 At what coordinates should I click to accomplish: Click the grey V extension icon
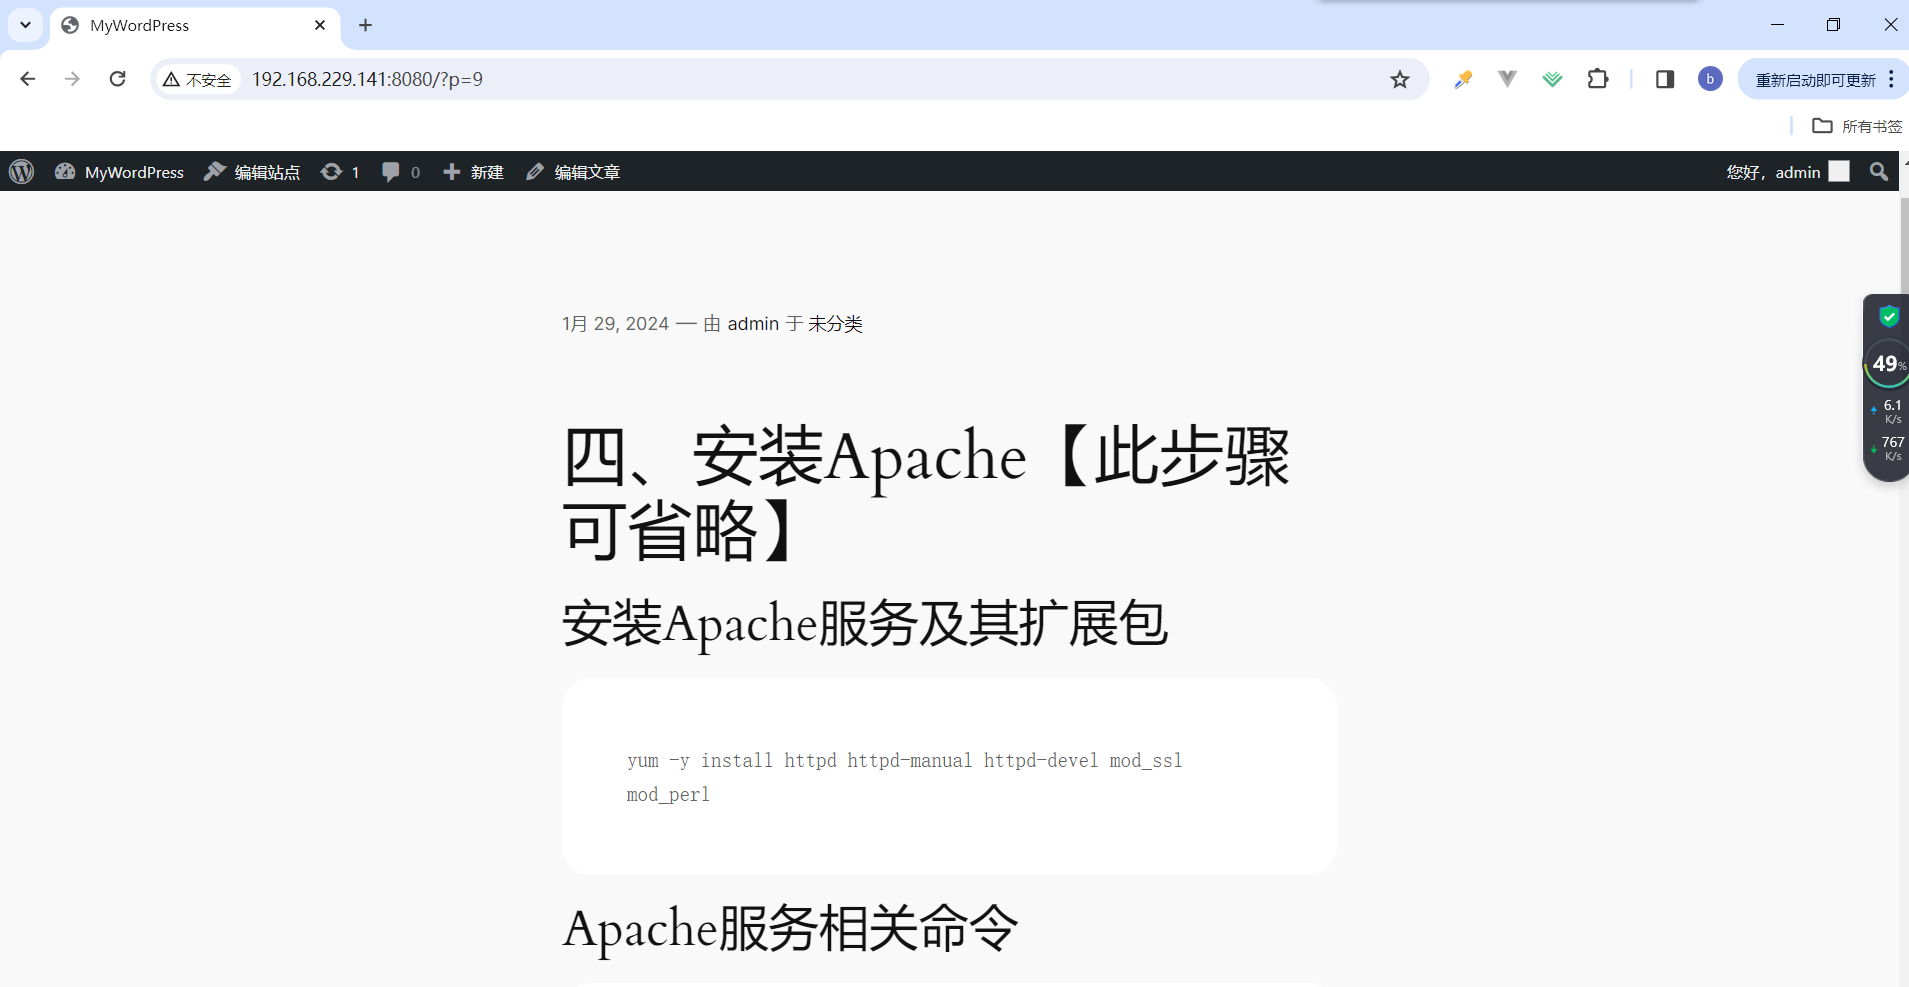pyautogui.click(x=1507, y=79)
